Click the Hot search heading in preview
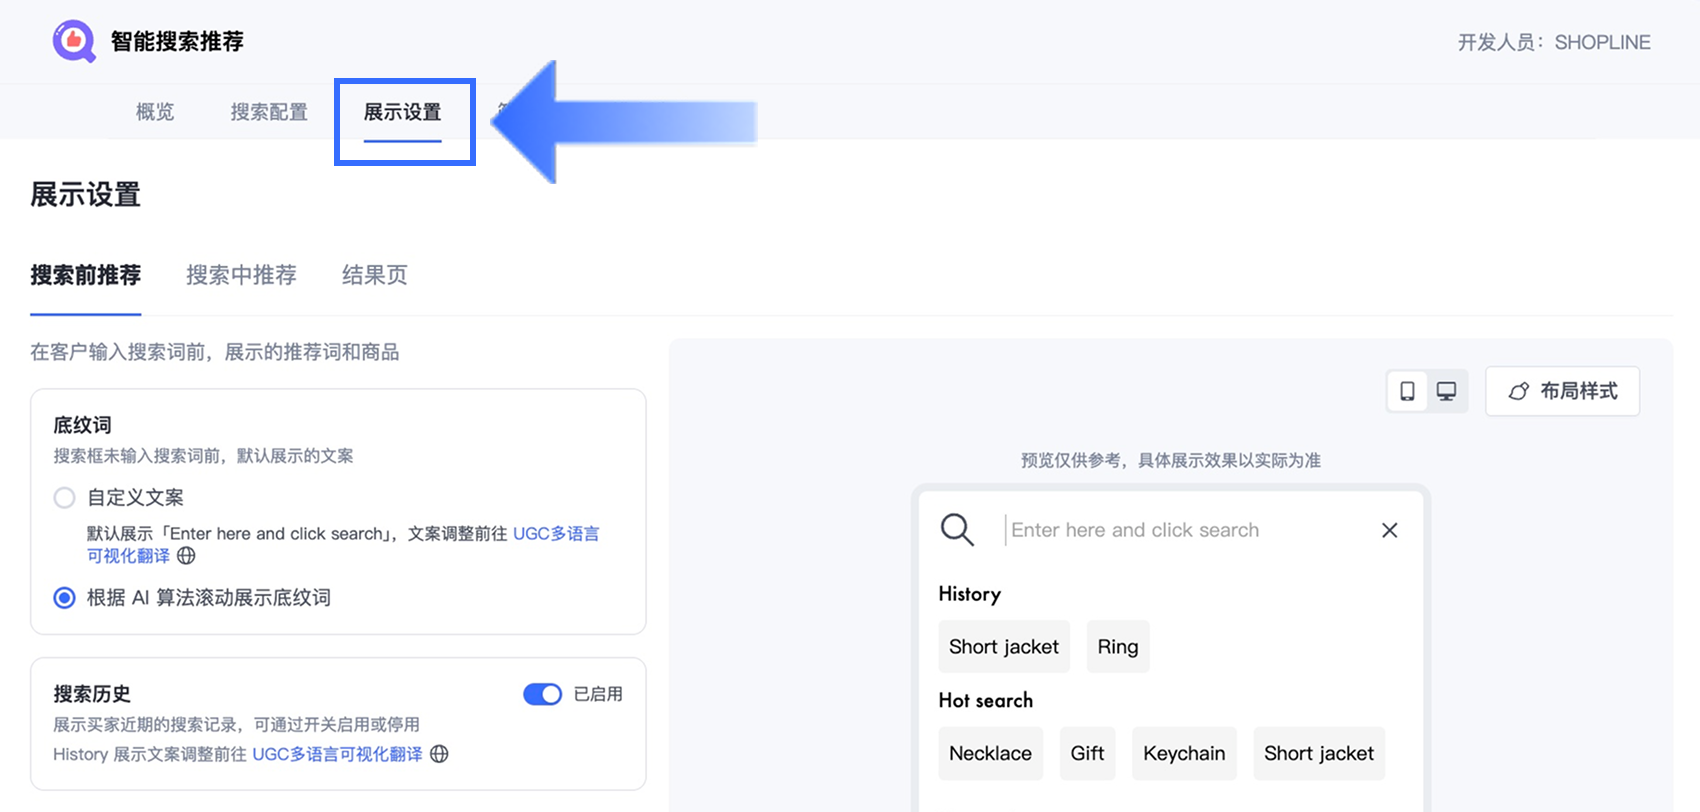Image resolution: width=1700 pixels, height=812 pixels. [985, 701]
